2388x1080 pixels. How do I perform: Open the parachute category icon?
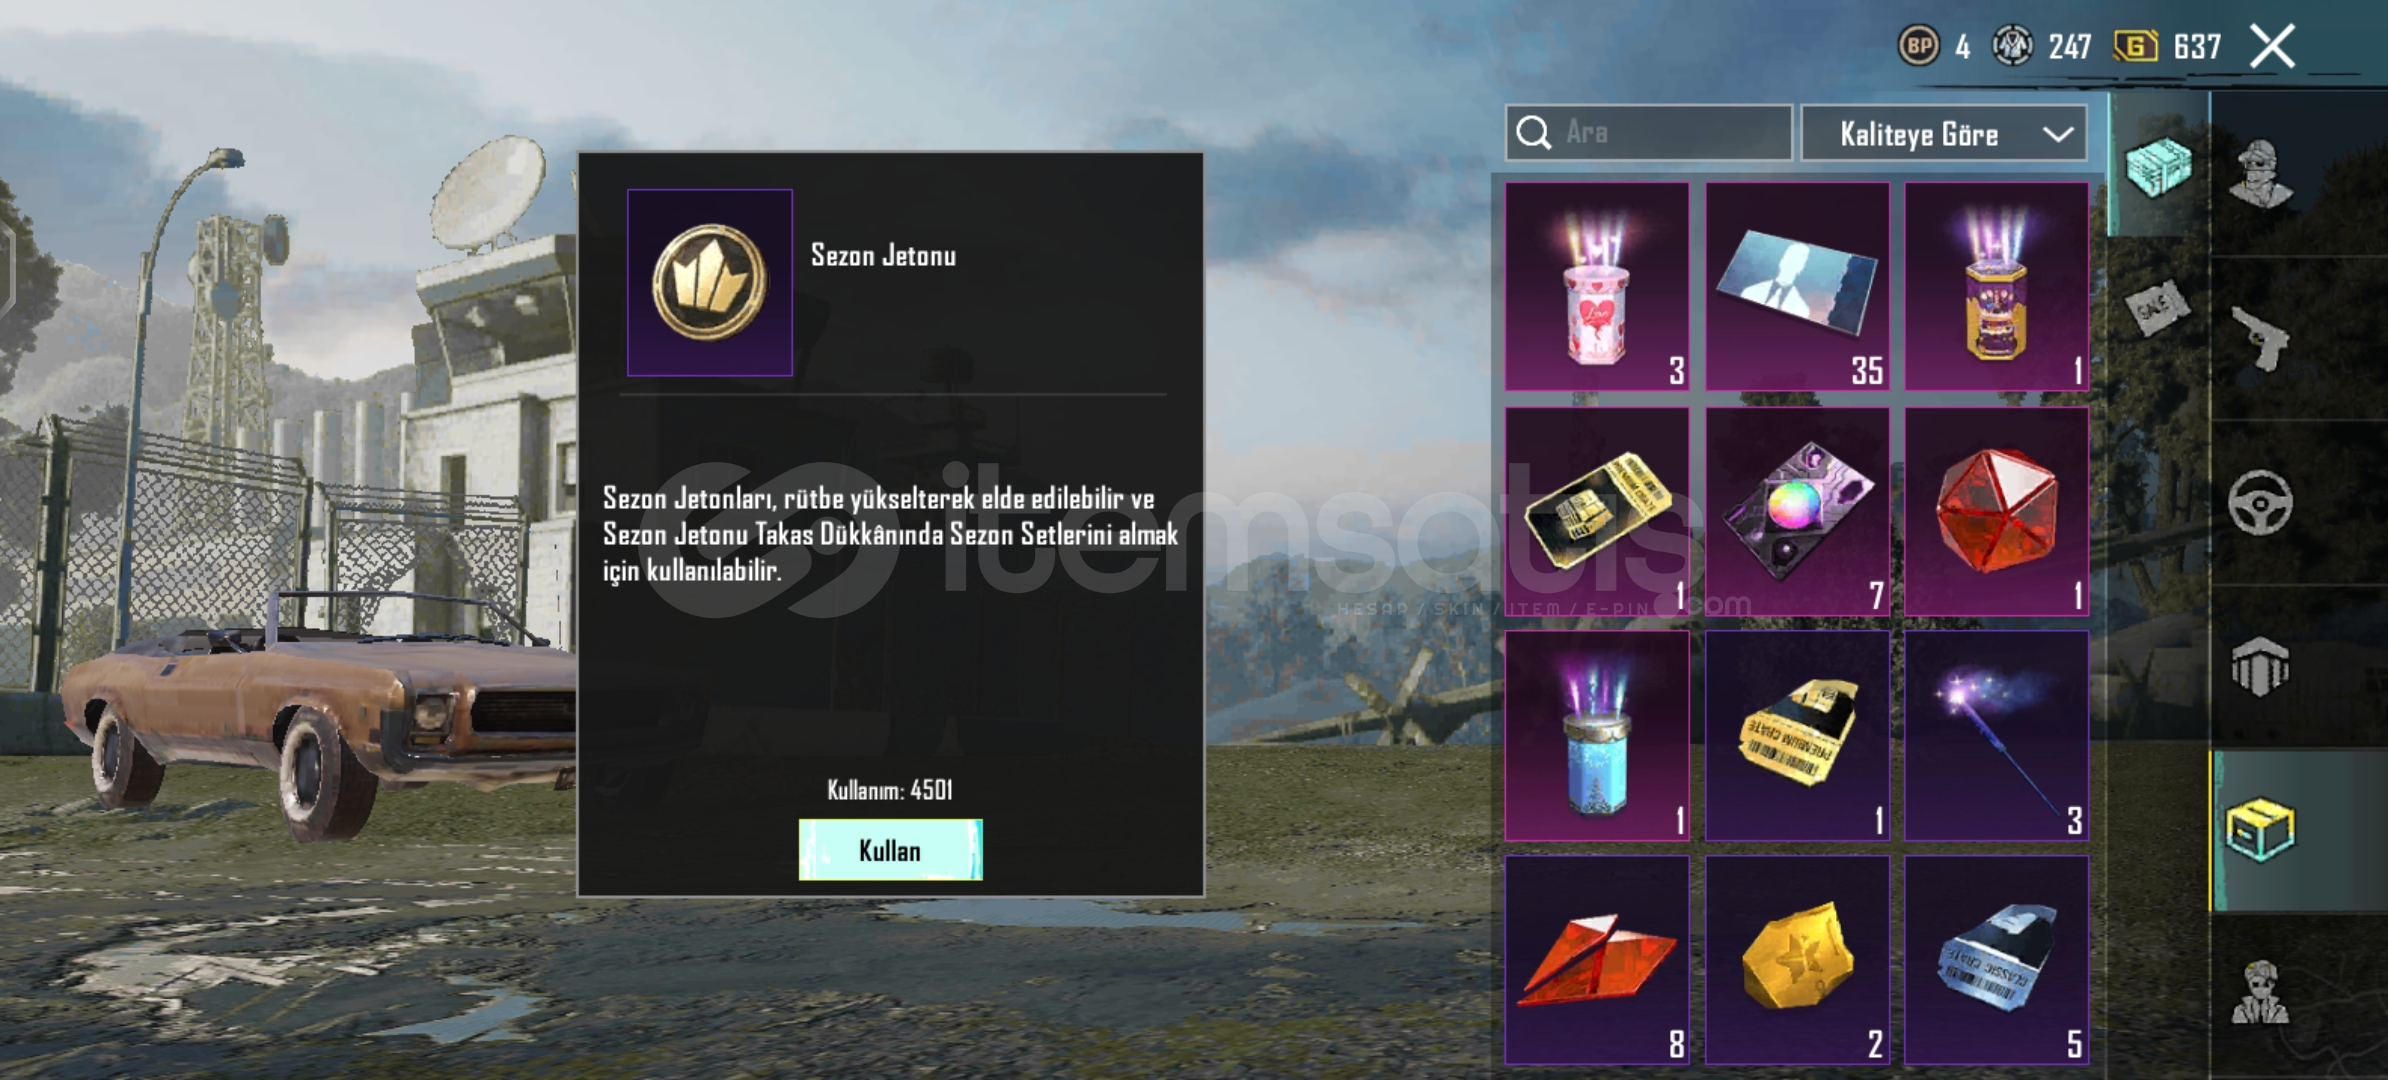[2260, 665]
